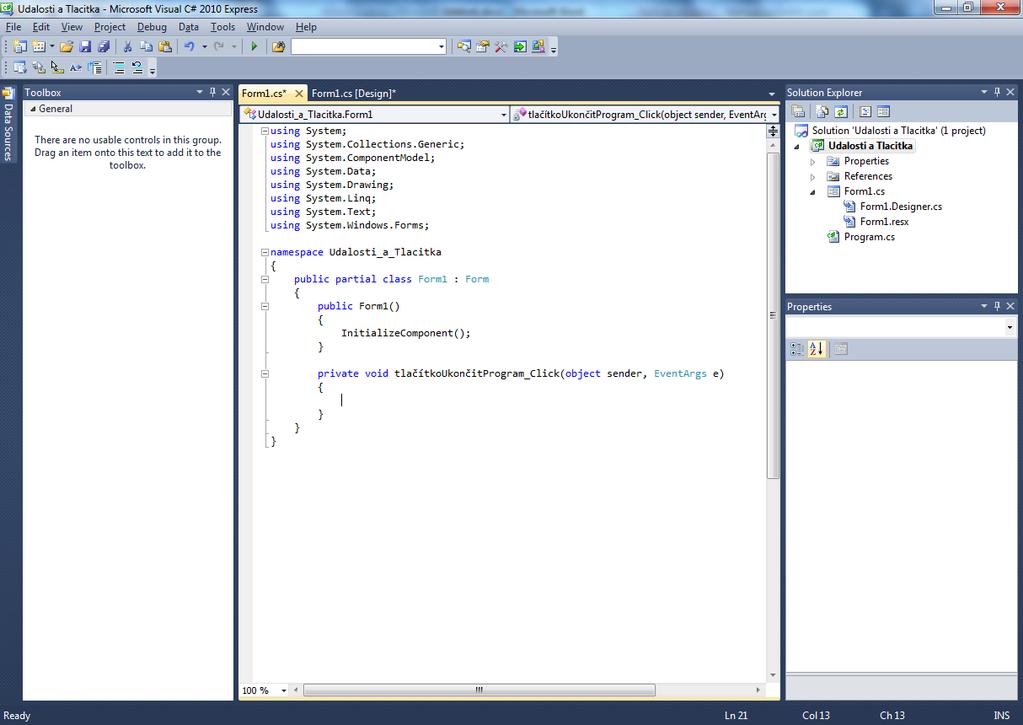
Task: Click the Copy icon in the toolbar
Action: [x=146, y=46]
